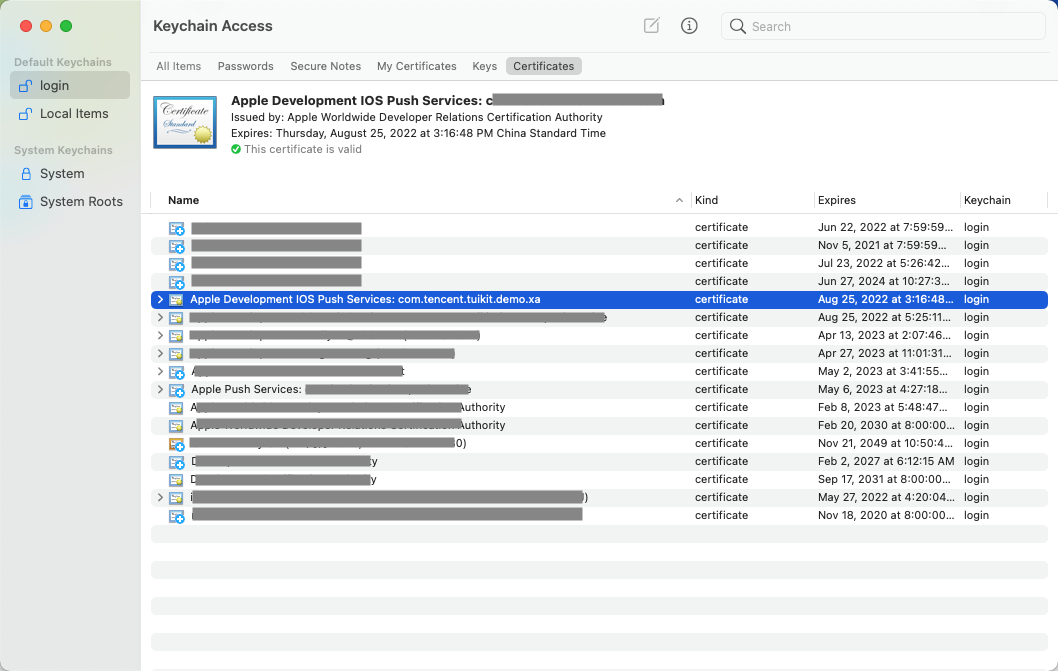The width and height of the screenshot is (1058, 671).
Task: Sort the list by the Name column
Action: point(420,200)
